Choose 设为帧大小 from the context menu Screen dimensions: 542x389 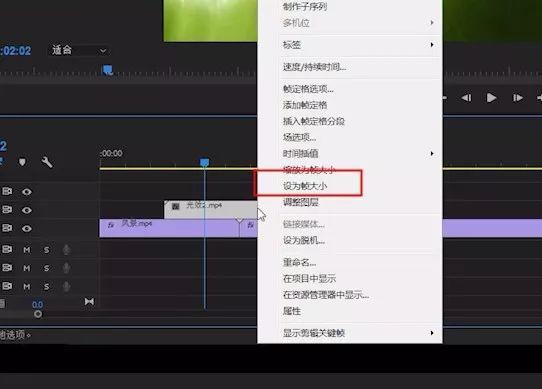[305, 186]
